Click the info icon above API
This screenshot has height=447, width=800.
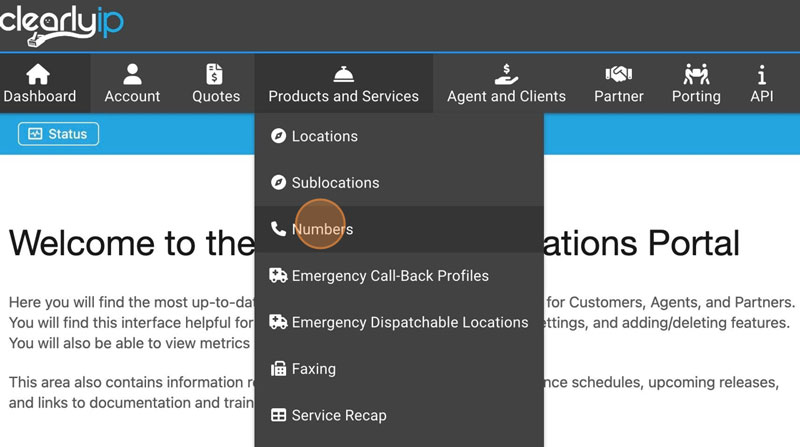point(762,74)
